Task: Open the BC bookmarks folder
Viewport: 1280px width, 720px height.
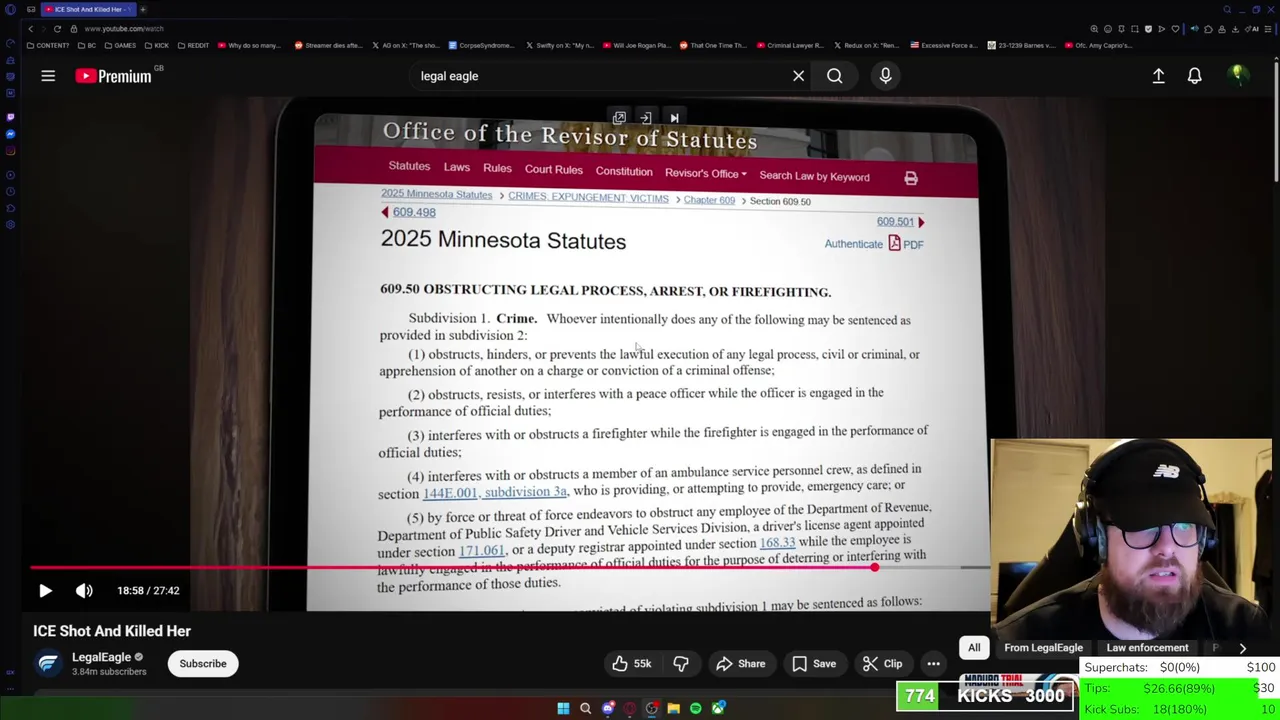Action: point(86,45)
